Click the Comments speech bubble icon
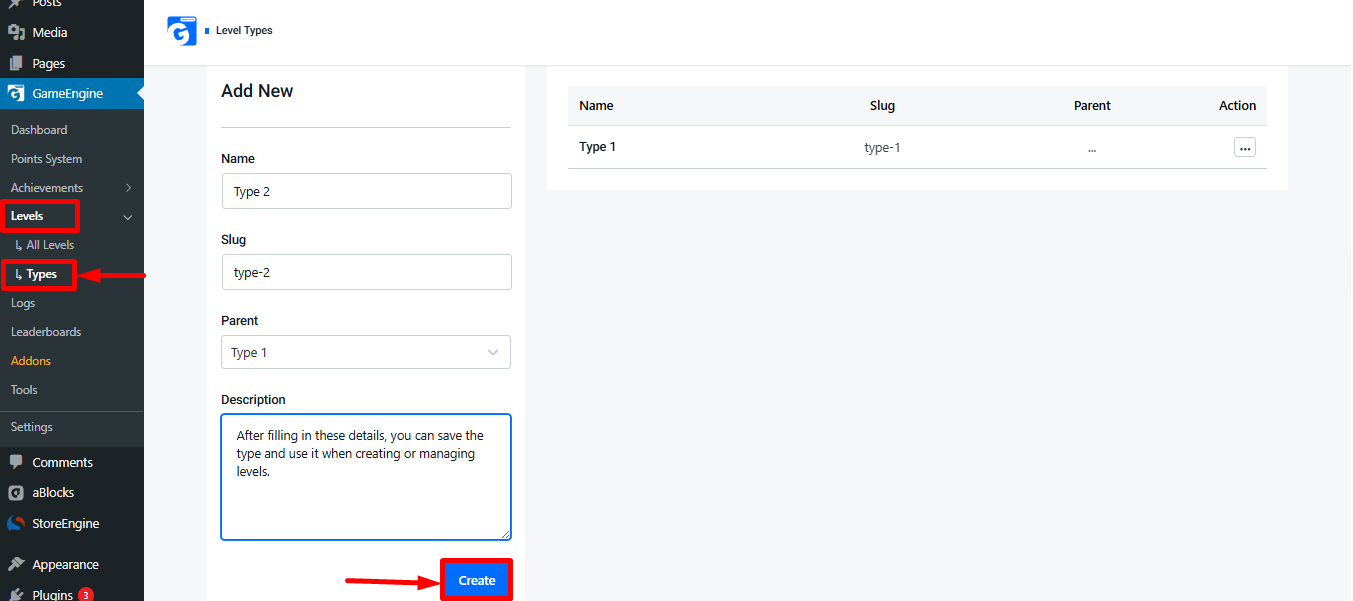Image resolution: width=1353 pixels, height=601 pixels. [16, 462]
